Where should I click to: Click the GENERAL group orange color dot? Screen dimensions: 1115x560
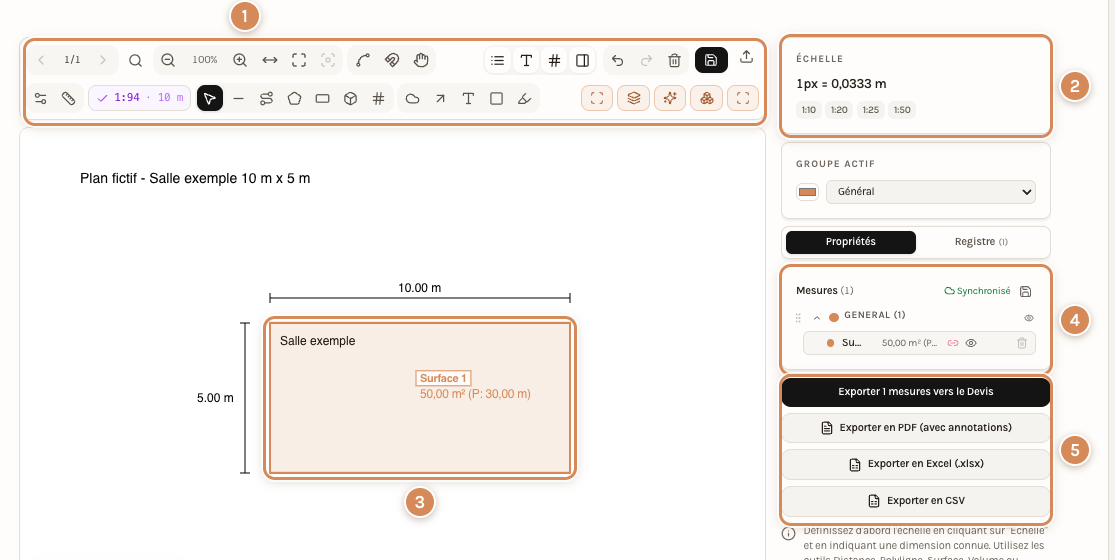tap(833, 318)
